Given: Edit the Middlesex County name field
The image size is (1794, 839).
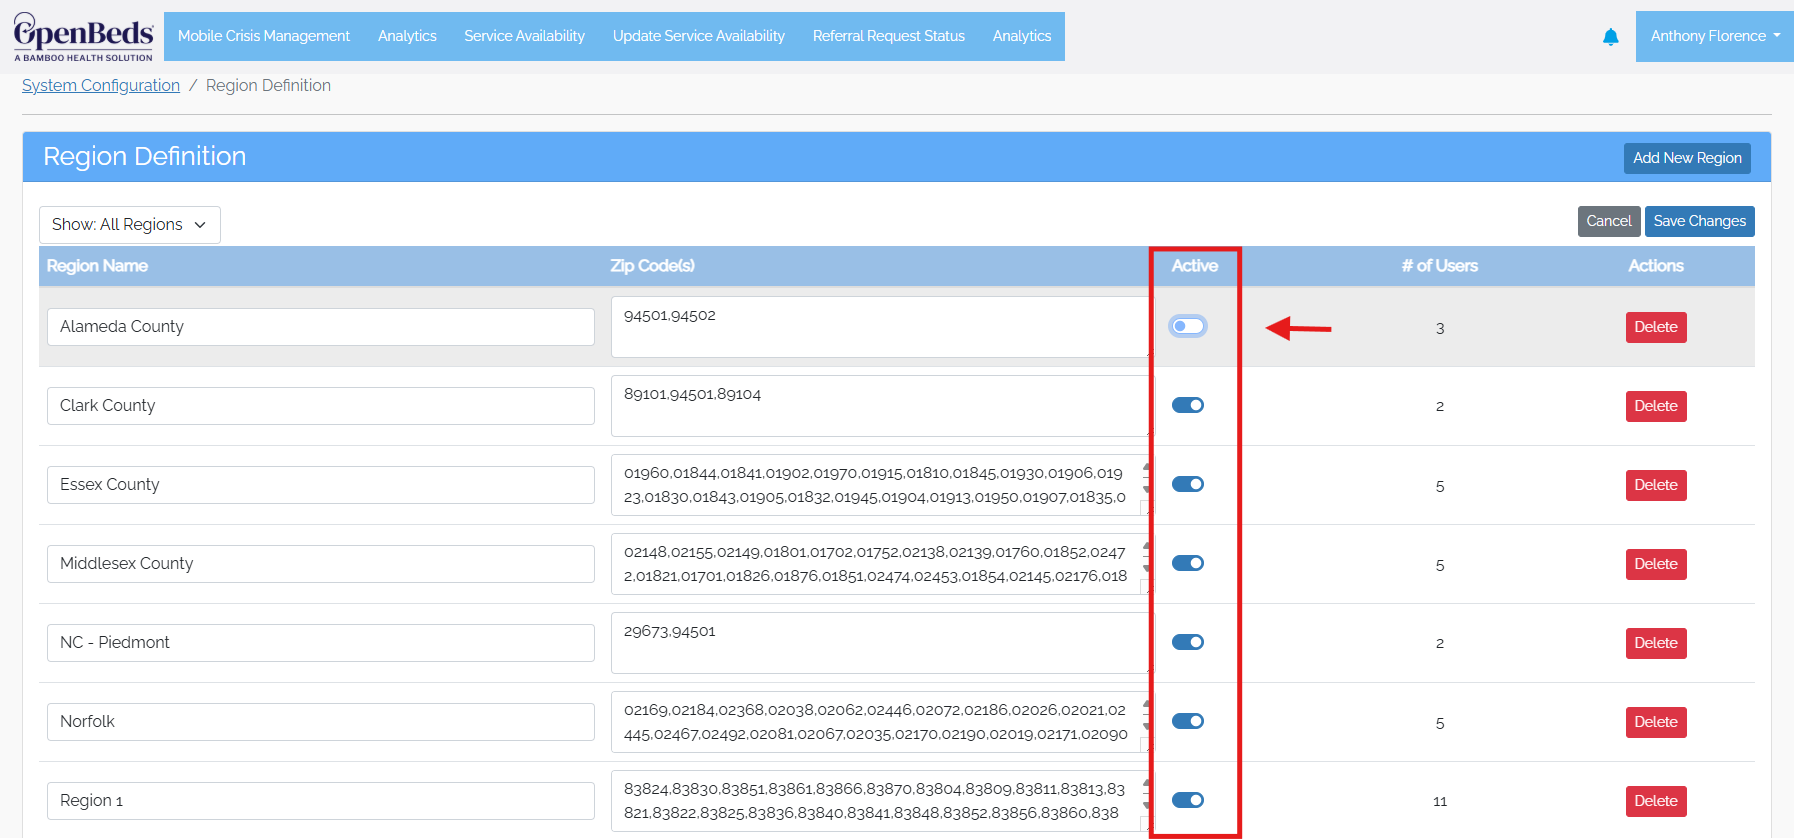Looking at the screenshot, I should pos(321,564).
